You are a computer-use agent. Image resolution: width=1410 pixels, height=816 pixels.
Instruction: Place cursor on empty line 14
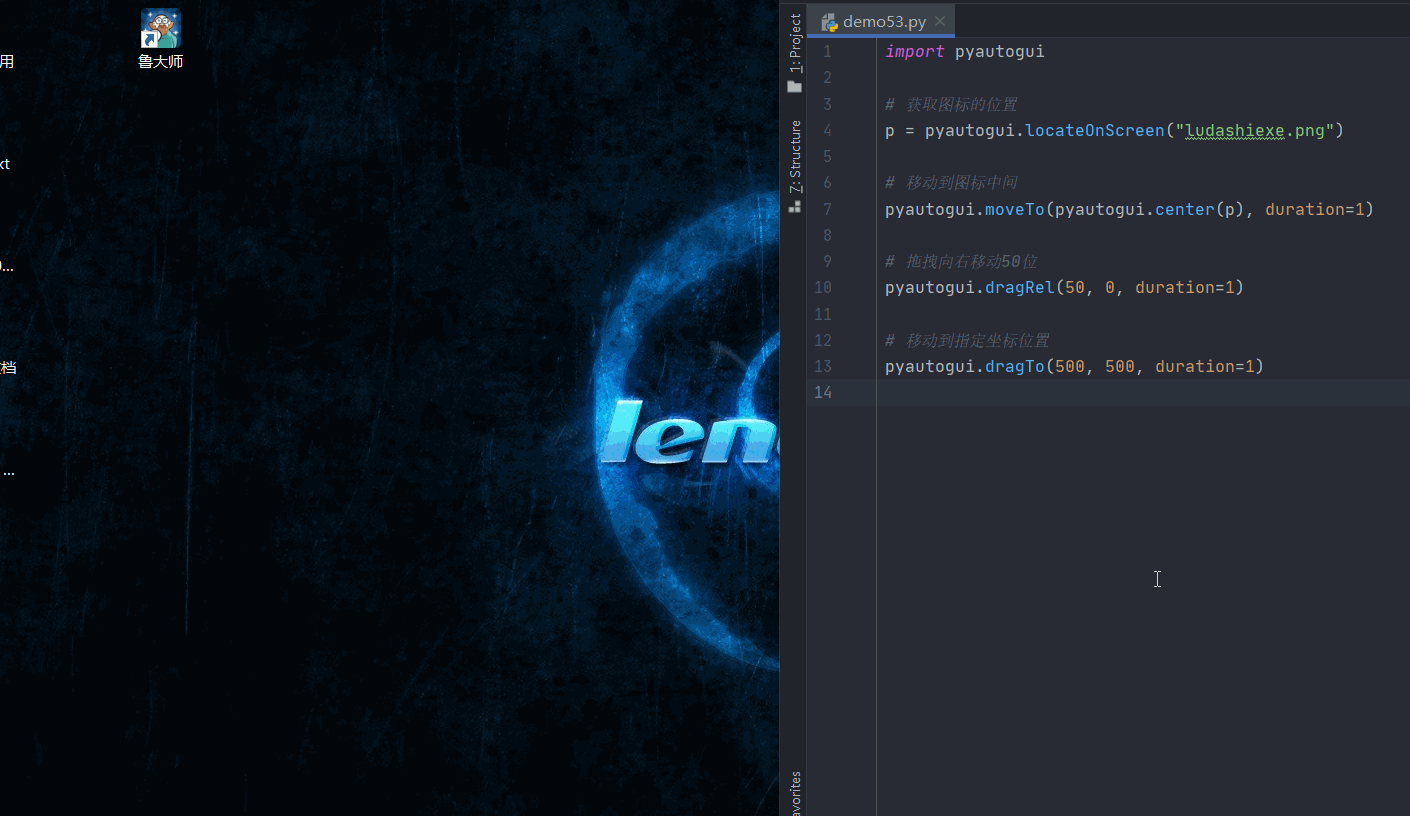click(1143, 392)
